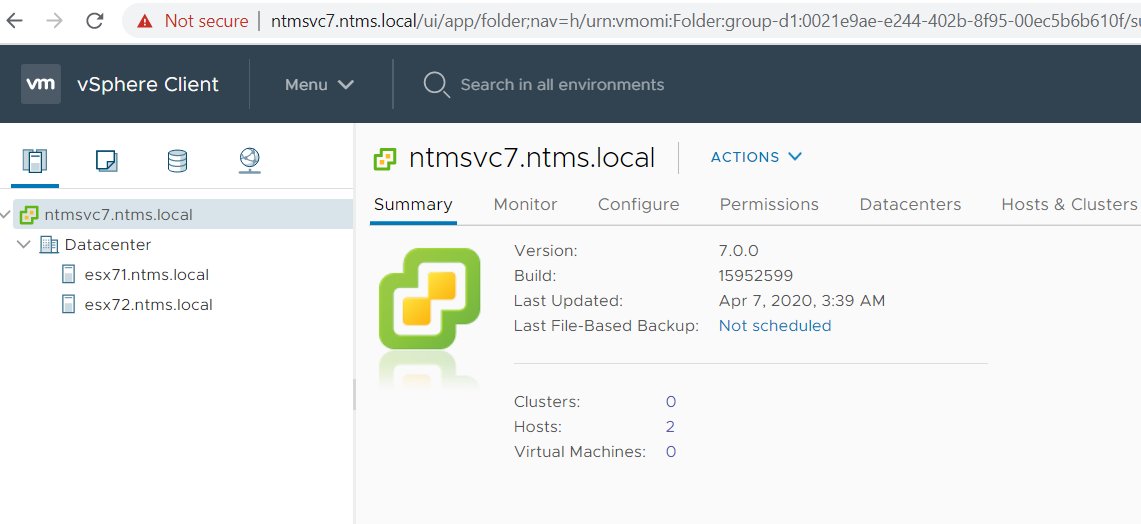This screenshot has width=1141, height=524.
Task: Click the large vCenter summary logo
Action: click(x=430, y=298)
